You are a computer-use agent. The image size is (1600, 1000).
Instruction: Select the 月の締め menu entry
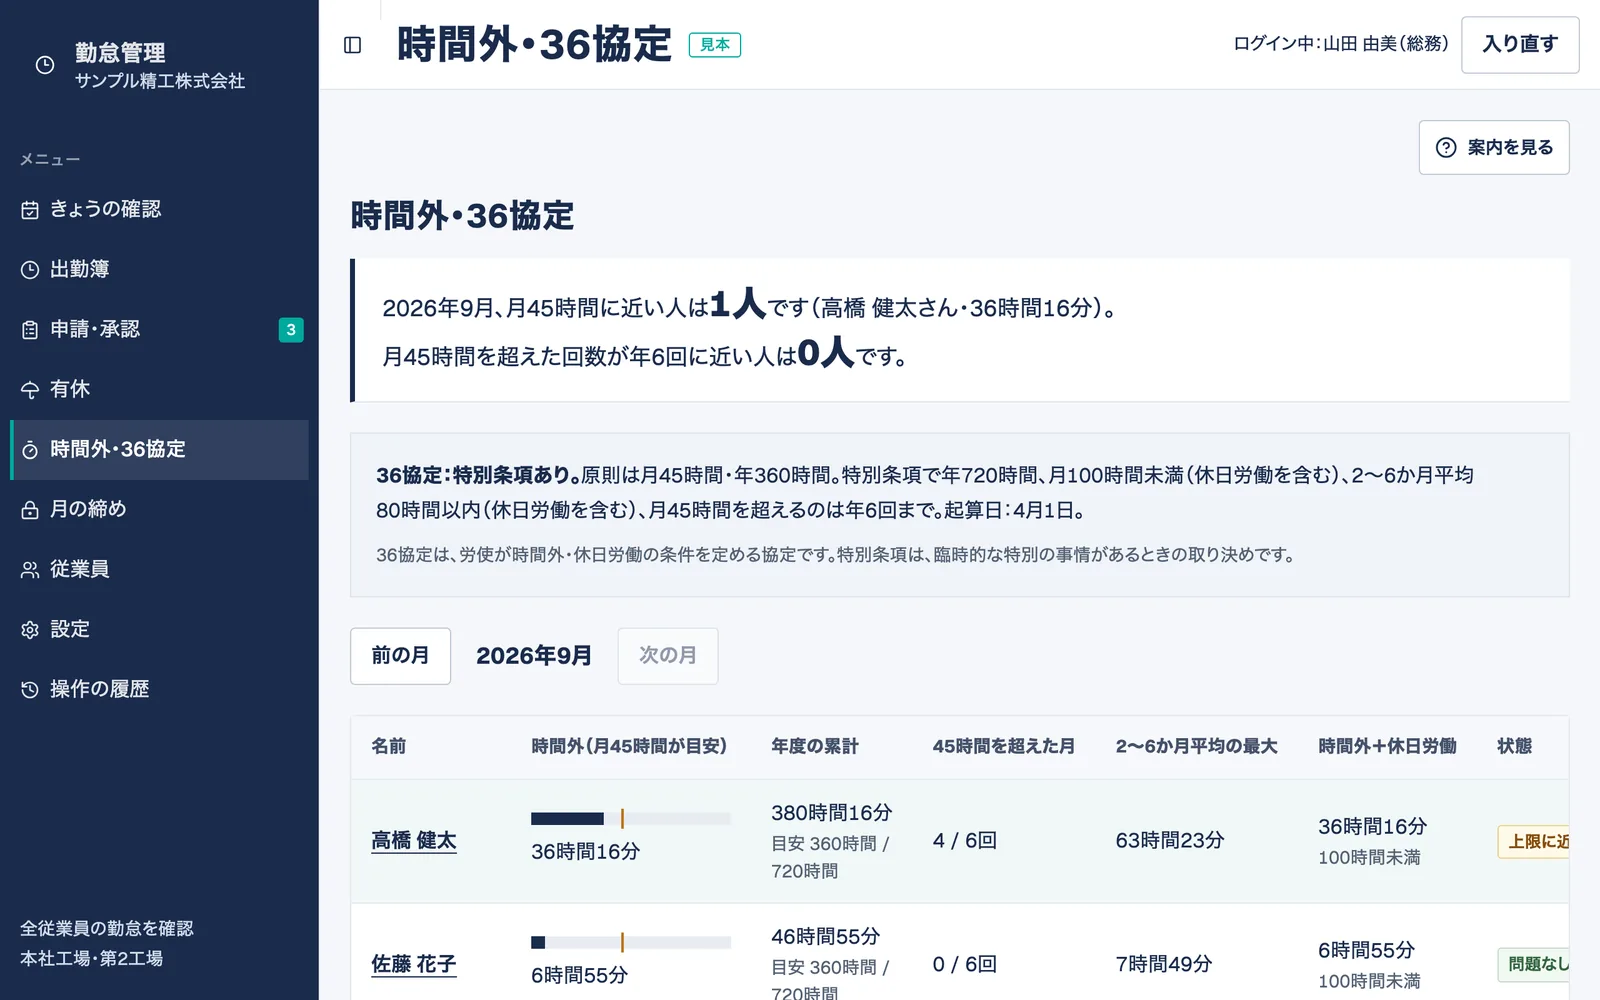tap(159, 510)
